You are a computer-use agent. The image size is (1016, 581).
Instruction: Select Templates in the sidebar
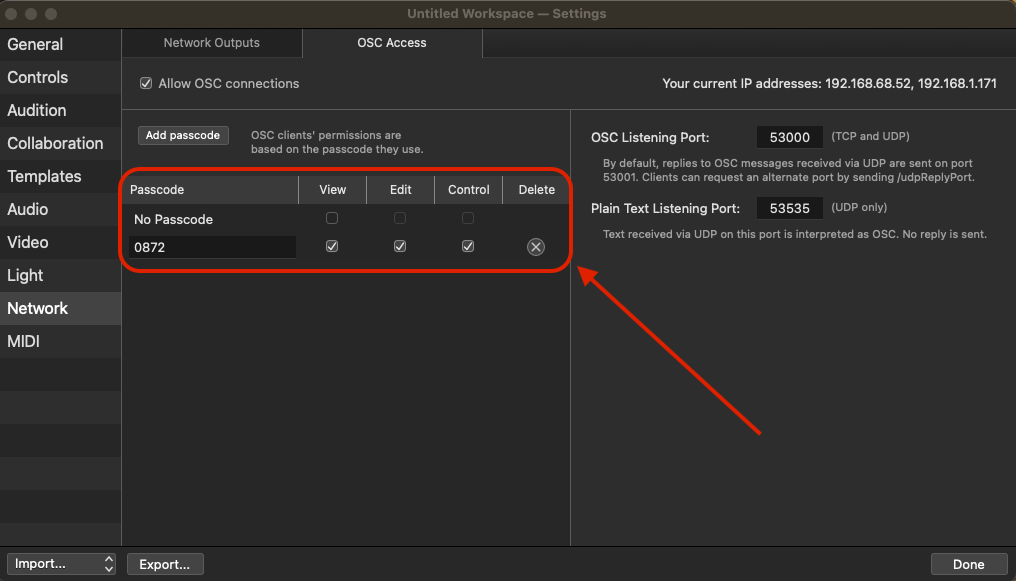pyautogui.click(x=60, y=177)
